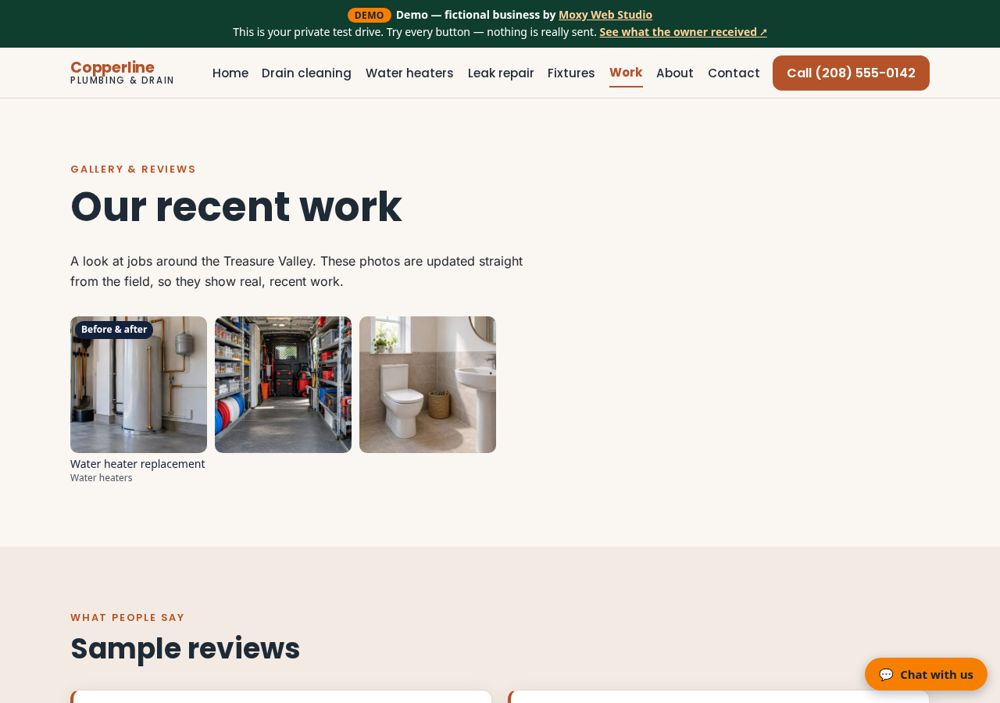Open the water heater replacement photo
This screenshot has height=703, width=1000.
tap(138, 385)
